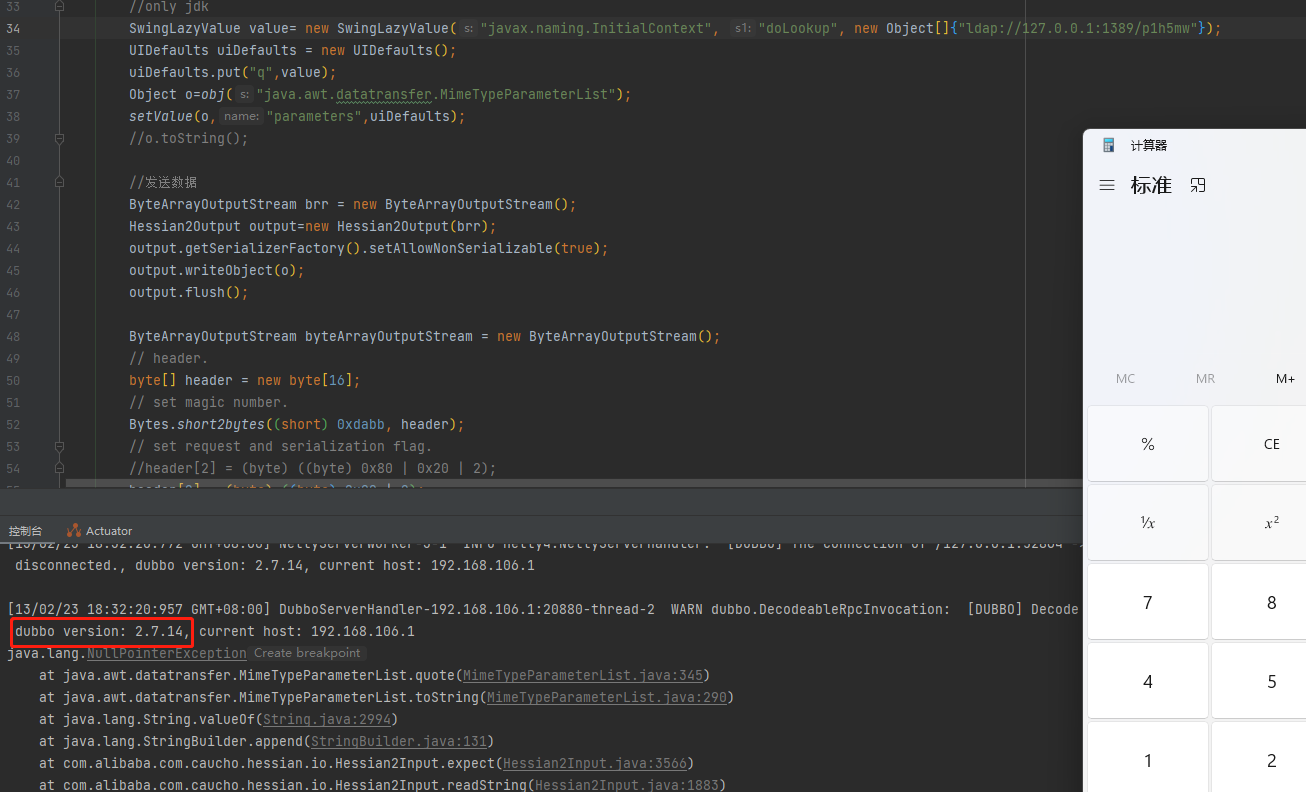
Task: Click the MC memory clear button
Action: point(1126,379)
